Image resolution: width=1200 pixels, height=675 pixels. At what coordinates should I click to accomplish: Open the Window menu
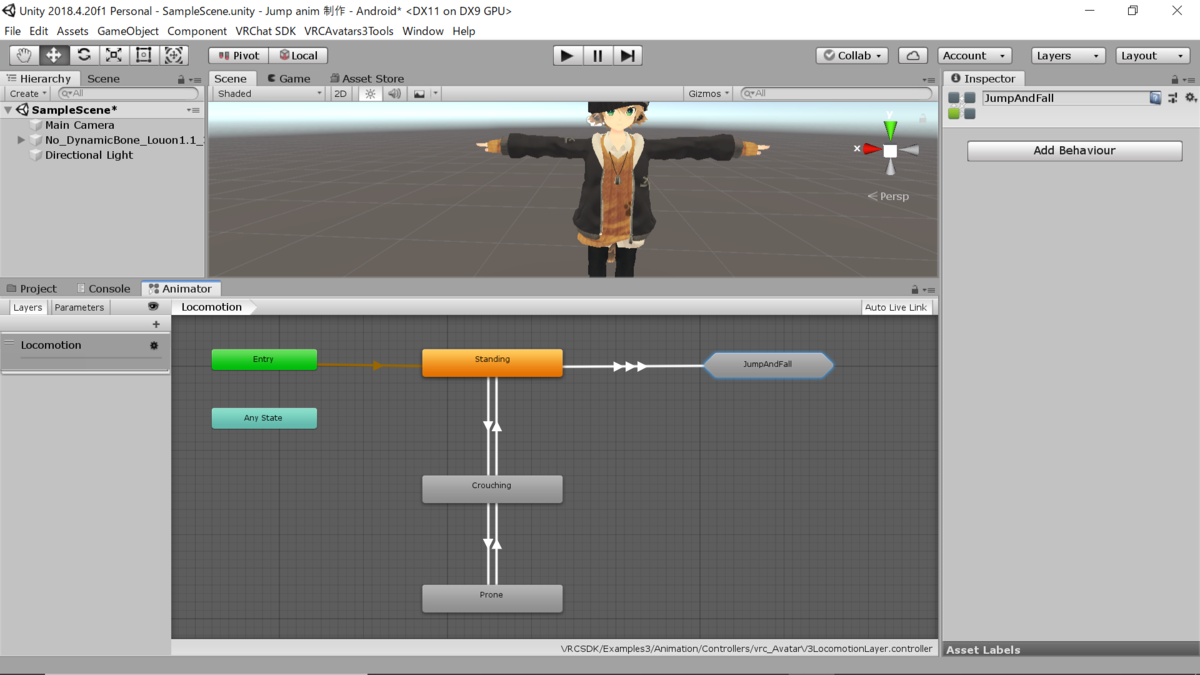423,31
